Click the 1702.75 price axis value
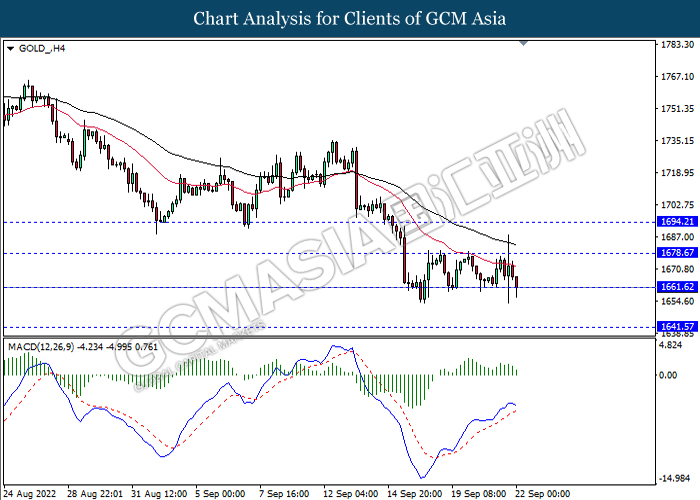This screenshot has height=500, width=700. point(677,205)
